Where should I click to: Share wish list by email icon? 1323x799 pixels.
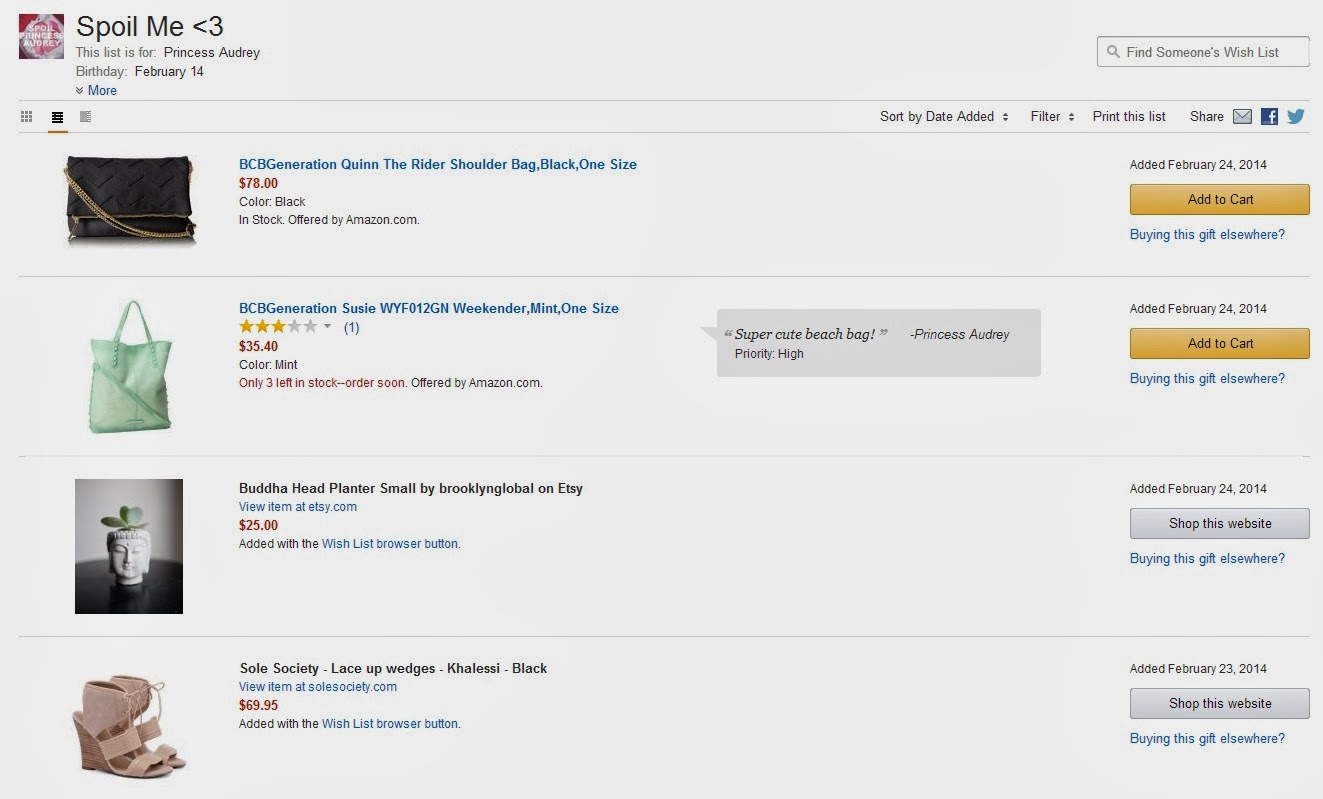click(x=1242, y=116)
